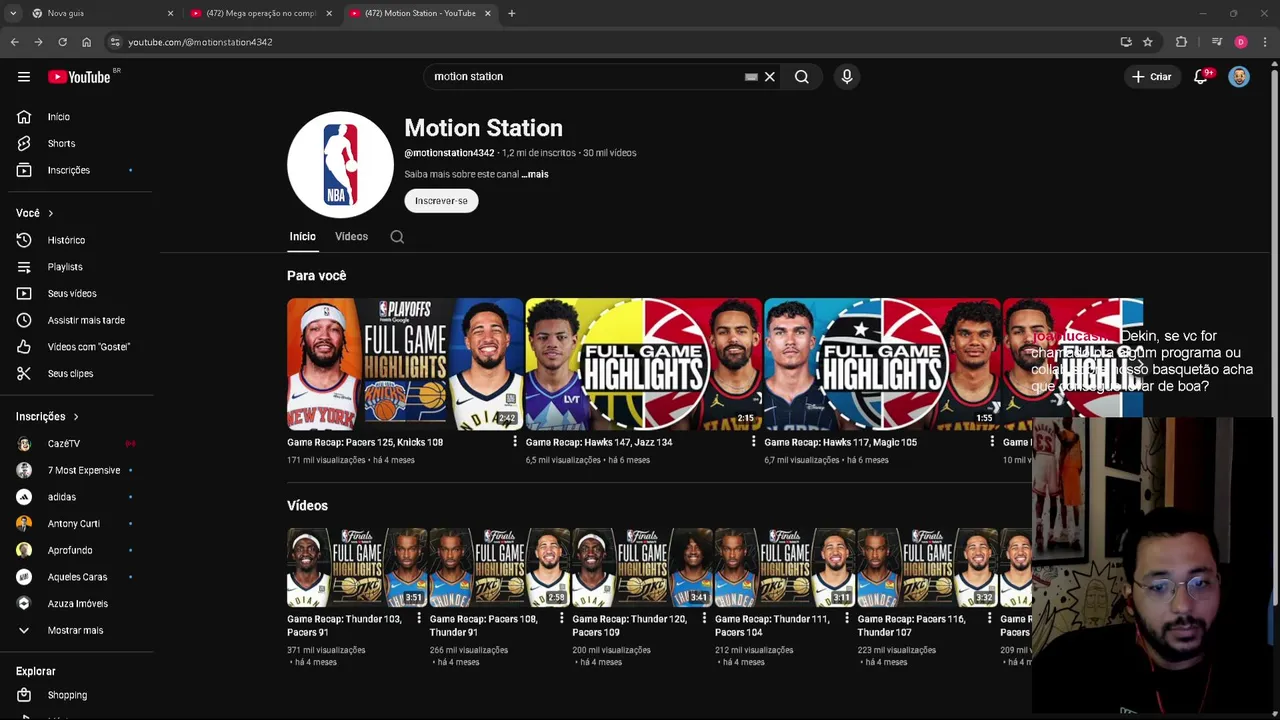Play Hawks 117, Magic 105 thumbnail
The height and width of the screenshot is (720, 1280).
882,364
